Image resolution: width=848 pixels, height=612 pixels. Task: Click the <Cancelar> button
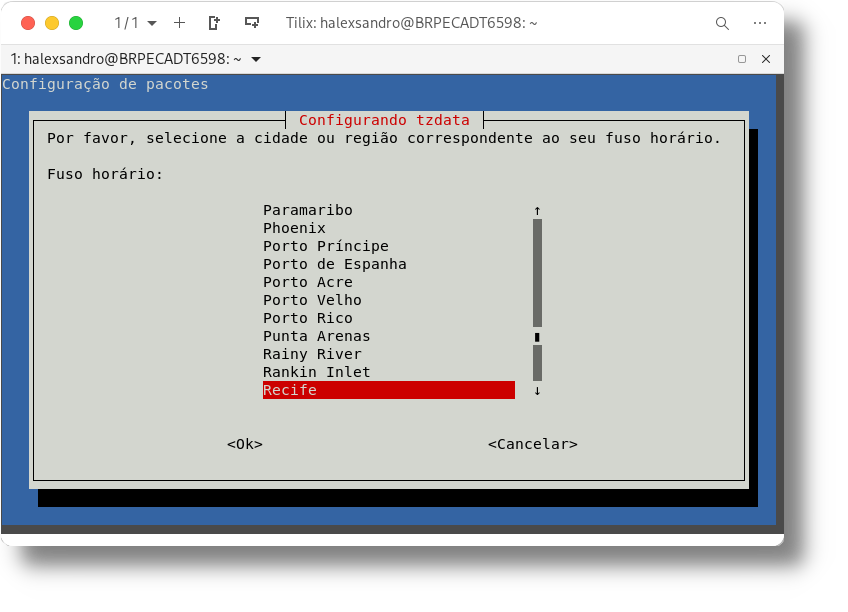(533, 444)
